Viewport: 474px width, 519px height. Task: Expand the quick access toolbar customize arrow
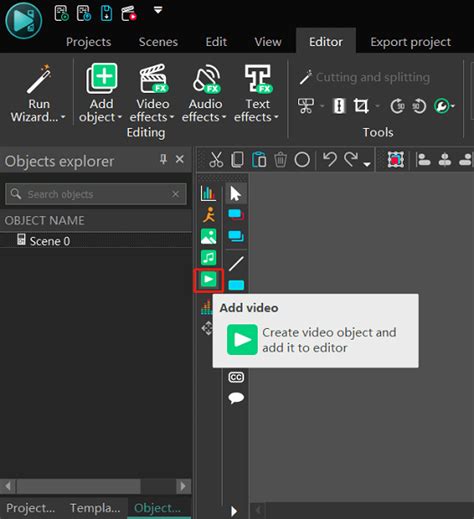tap(158, 10)
